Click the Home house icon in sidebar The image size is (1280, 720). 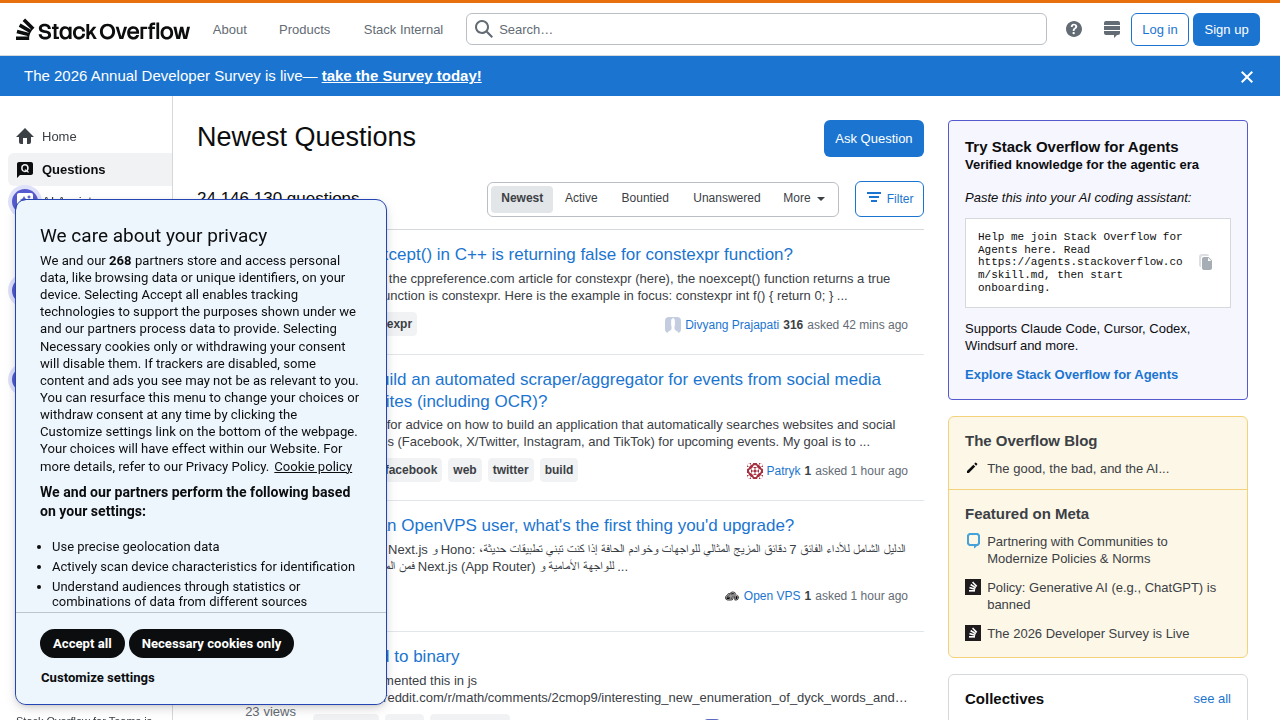coord(25,137)
